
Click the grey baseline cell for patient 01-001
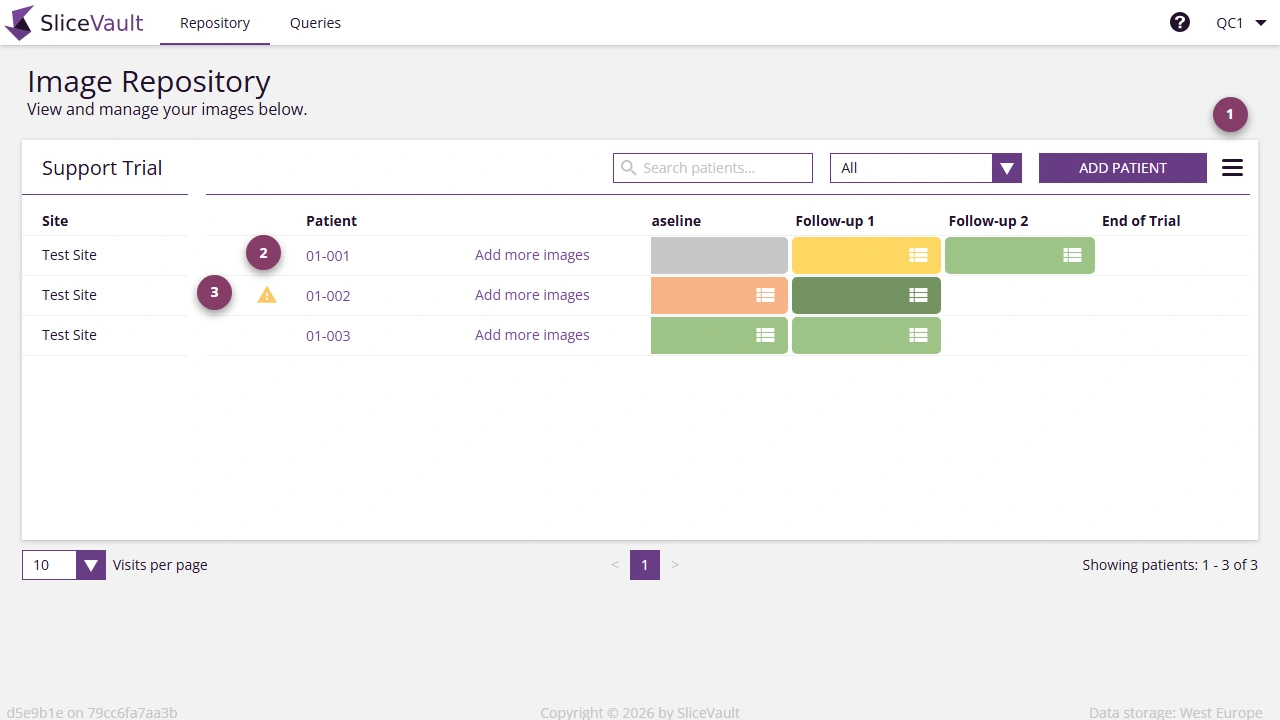718,255
